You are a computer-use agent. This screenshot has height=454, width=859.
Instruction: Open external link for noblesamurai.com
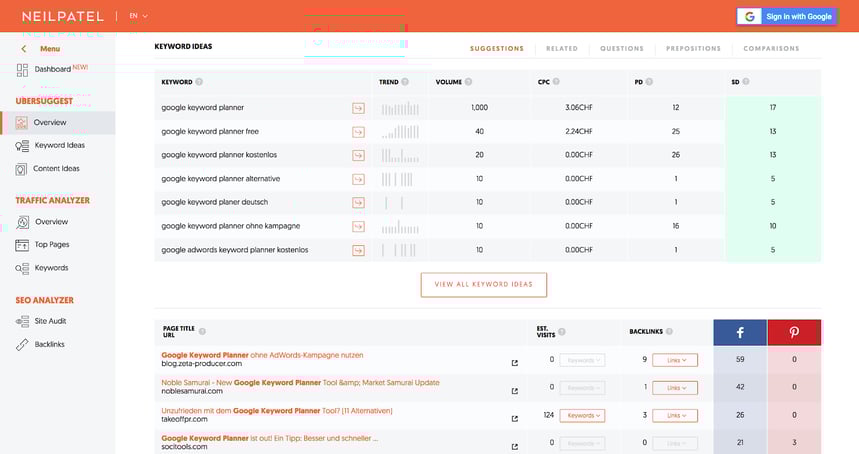click(x=514, y=391)
